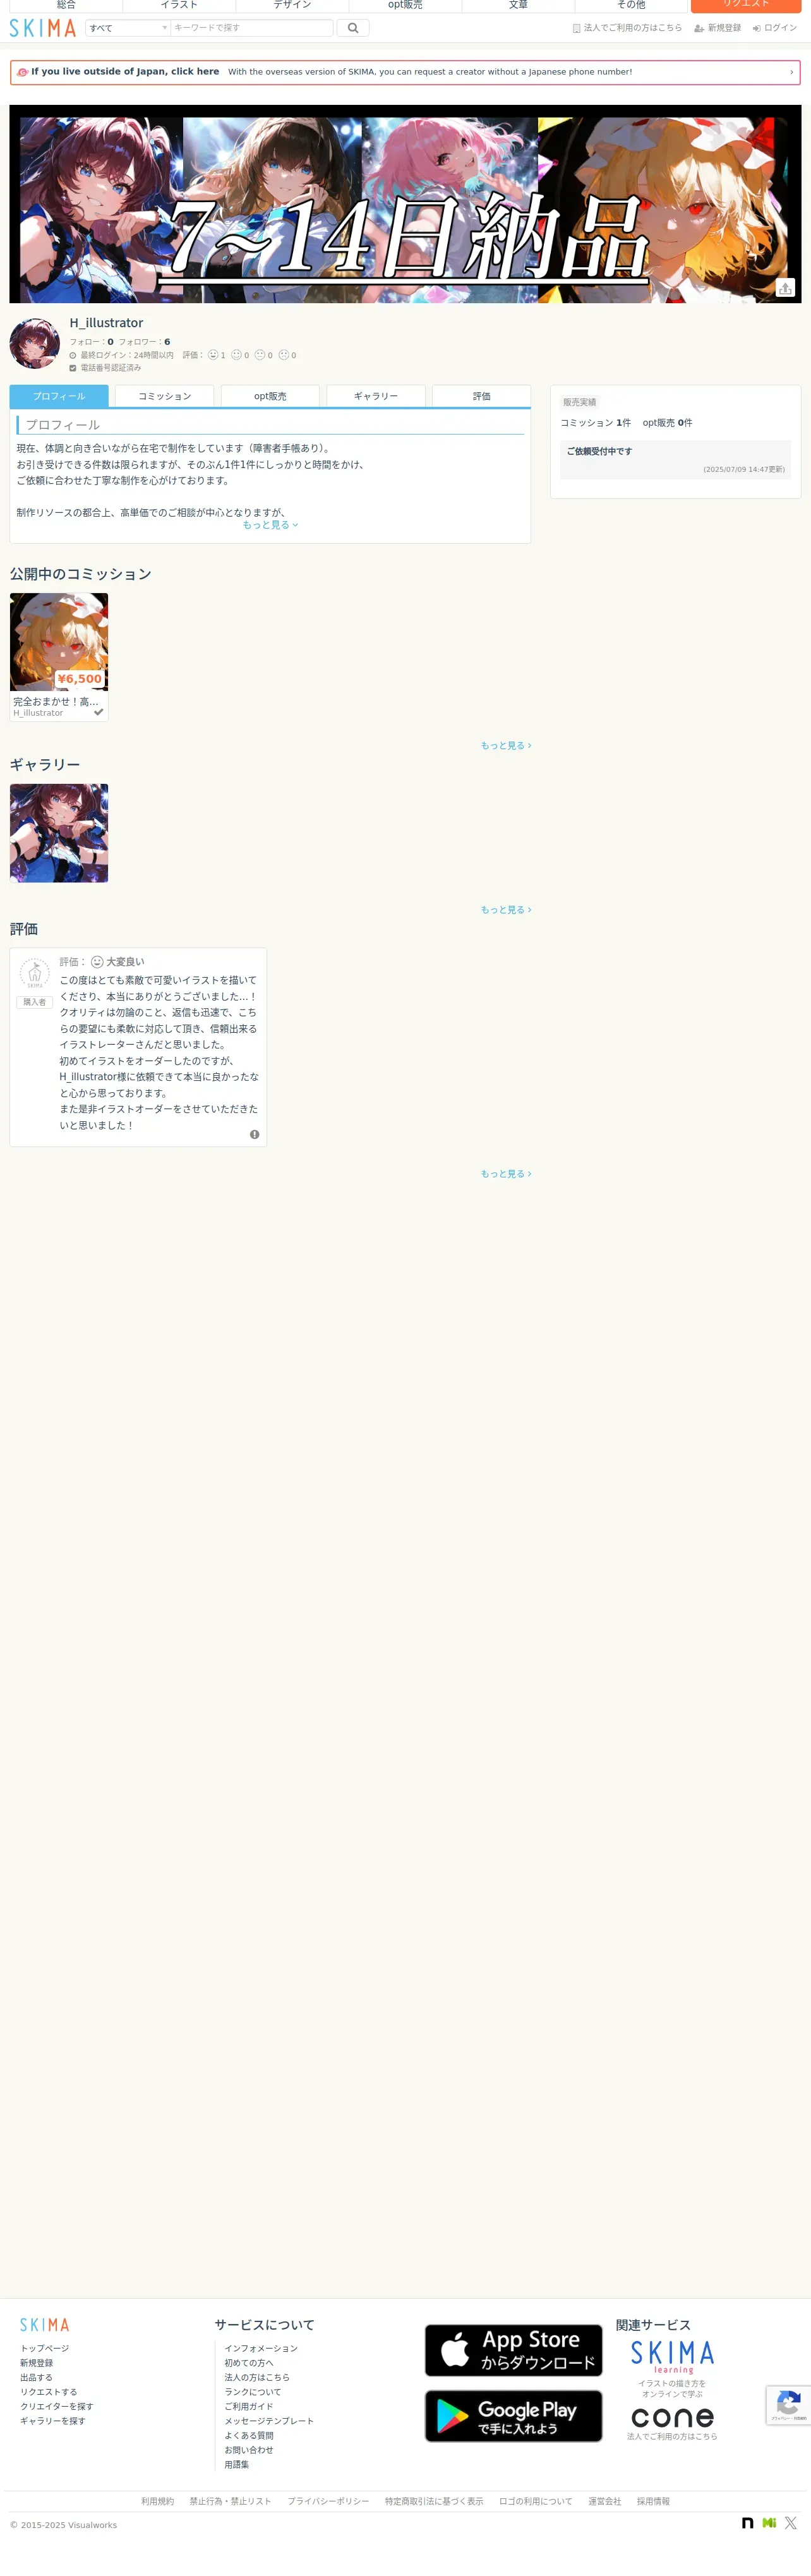
Task: Open footer link 初めての方へ
Action: coord(249,2363)
